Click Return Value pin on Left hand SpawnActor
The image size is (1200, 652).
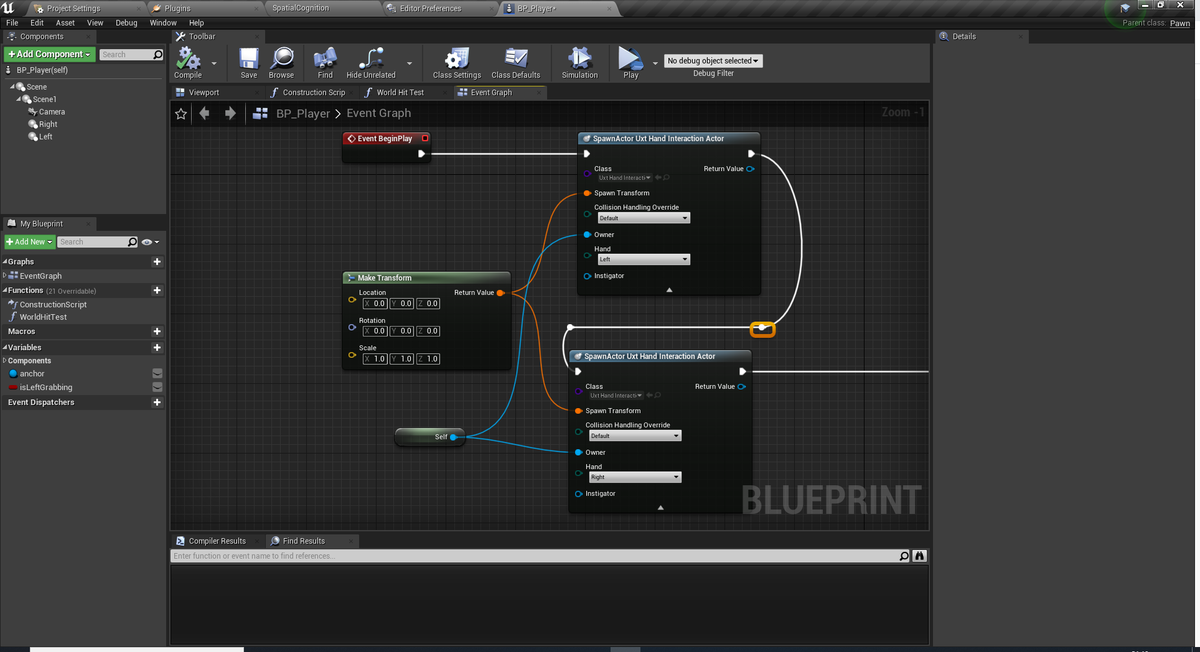click(750, 169)
